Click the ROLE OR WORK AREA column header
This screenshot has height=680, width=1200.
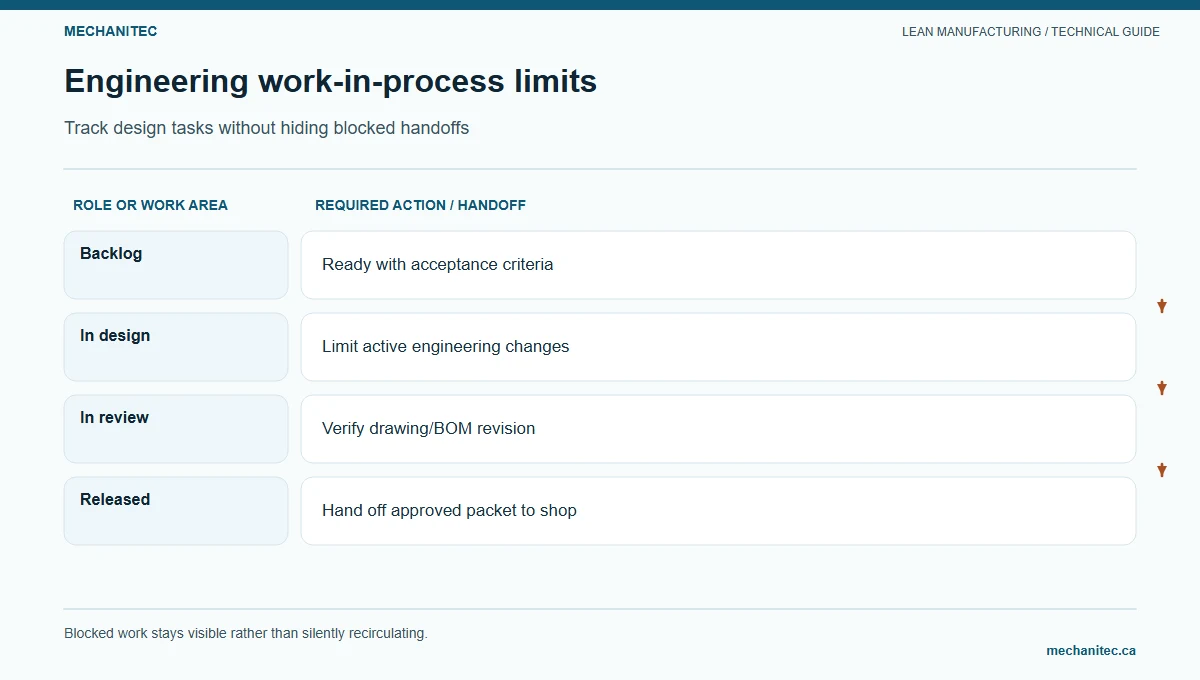(150, 205)
